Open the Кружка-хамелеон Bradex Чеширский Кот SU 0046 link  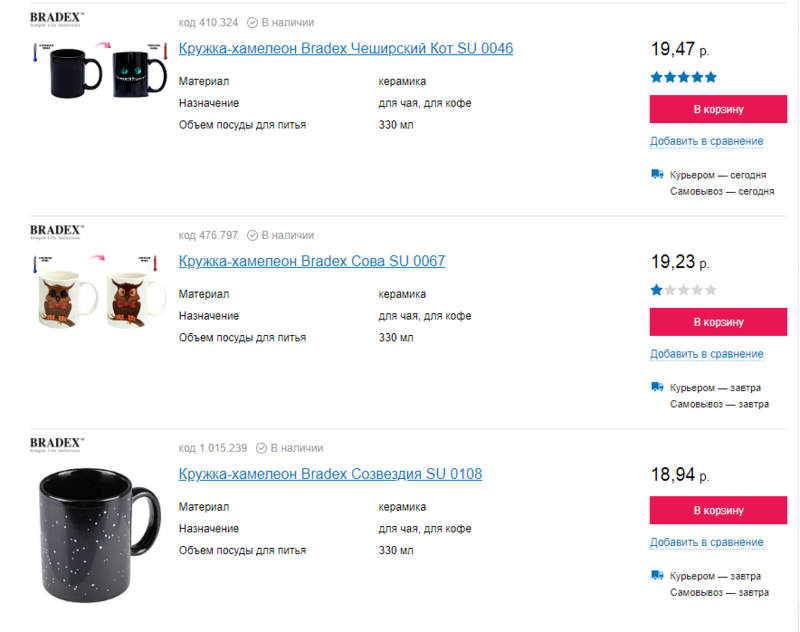[x=345, y=48]
